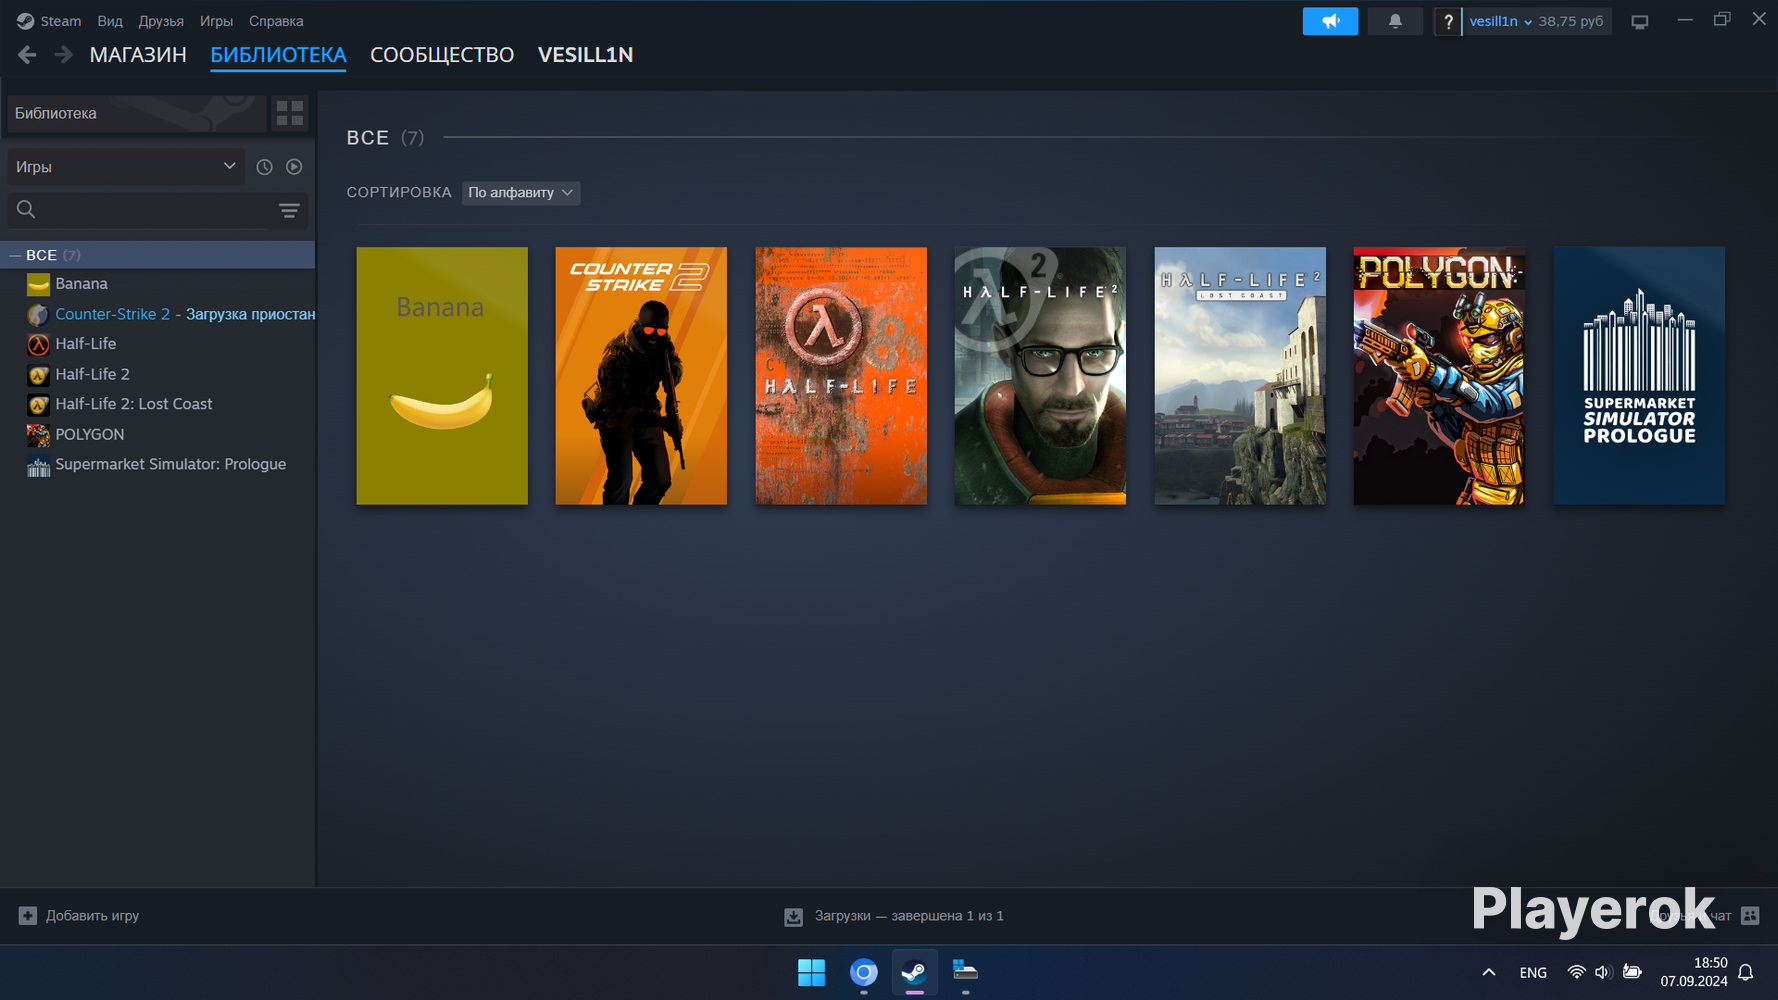Image resolution: width=1778 pixels, height=1000 pixels.
Task: Open the Справка menu
Action: tap(276, 21)
